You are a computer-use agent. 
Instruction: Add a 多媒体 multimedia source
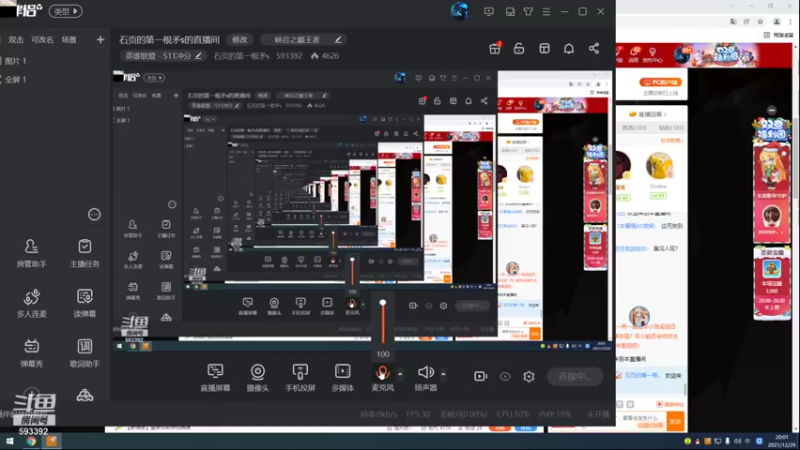click(x=342, y=378)
